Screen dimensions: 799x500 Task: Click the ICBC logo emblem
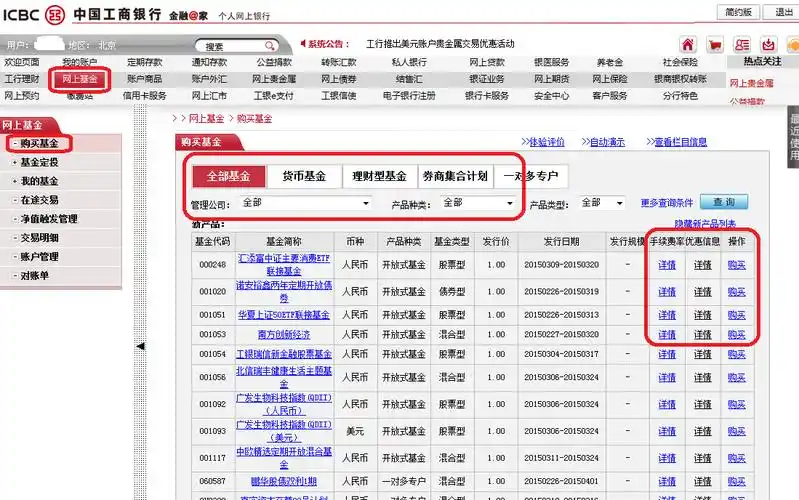coord(55,14)
